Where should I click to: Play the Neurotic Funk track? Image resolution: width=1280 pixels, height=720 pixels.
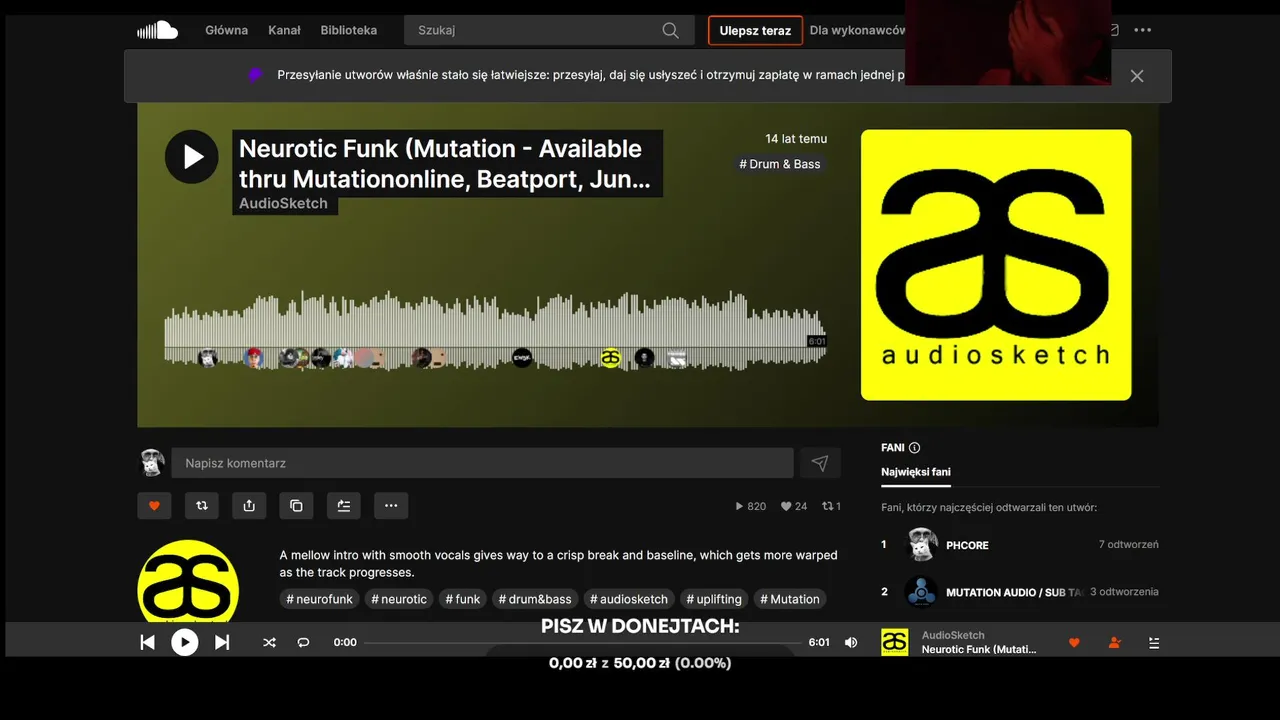click(x=191, y=157)
